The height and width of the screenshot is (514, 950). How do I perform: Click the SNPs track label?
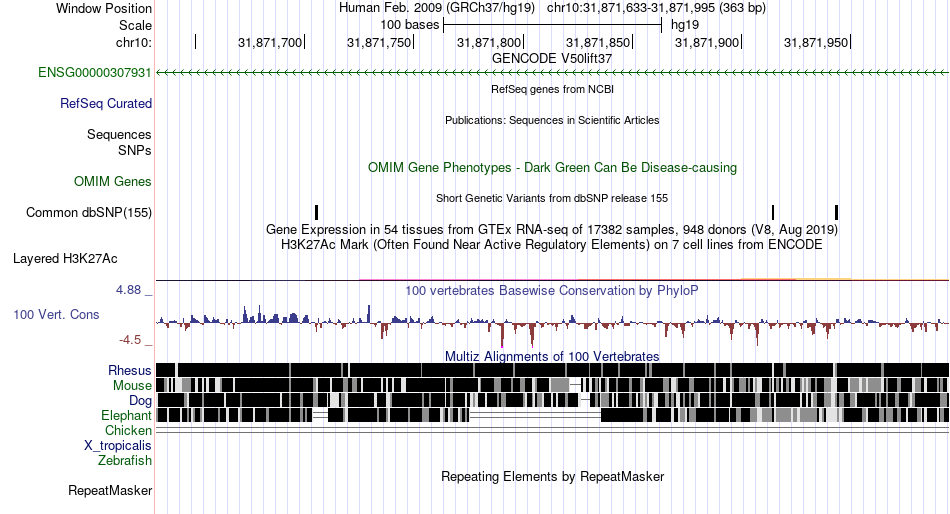pos(135,150)
